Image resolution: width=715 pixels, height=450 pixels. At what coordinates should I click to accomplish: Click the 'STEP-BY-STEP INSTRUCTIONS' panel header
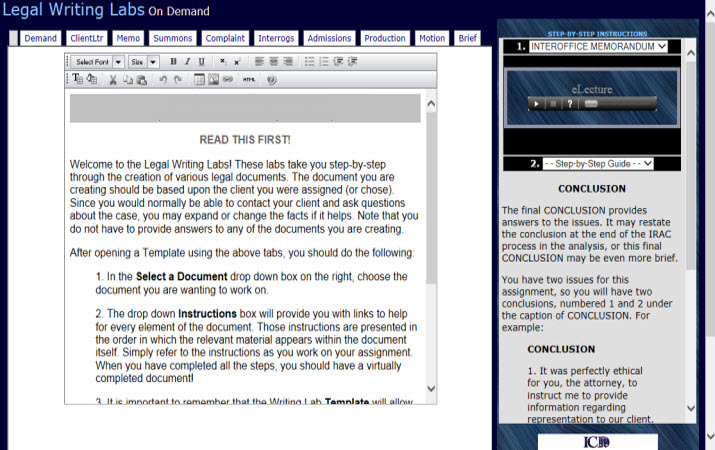point(597,34)
